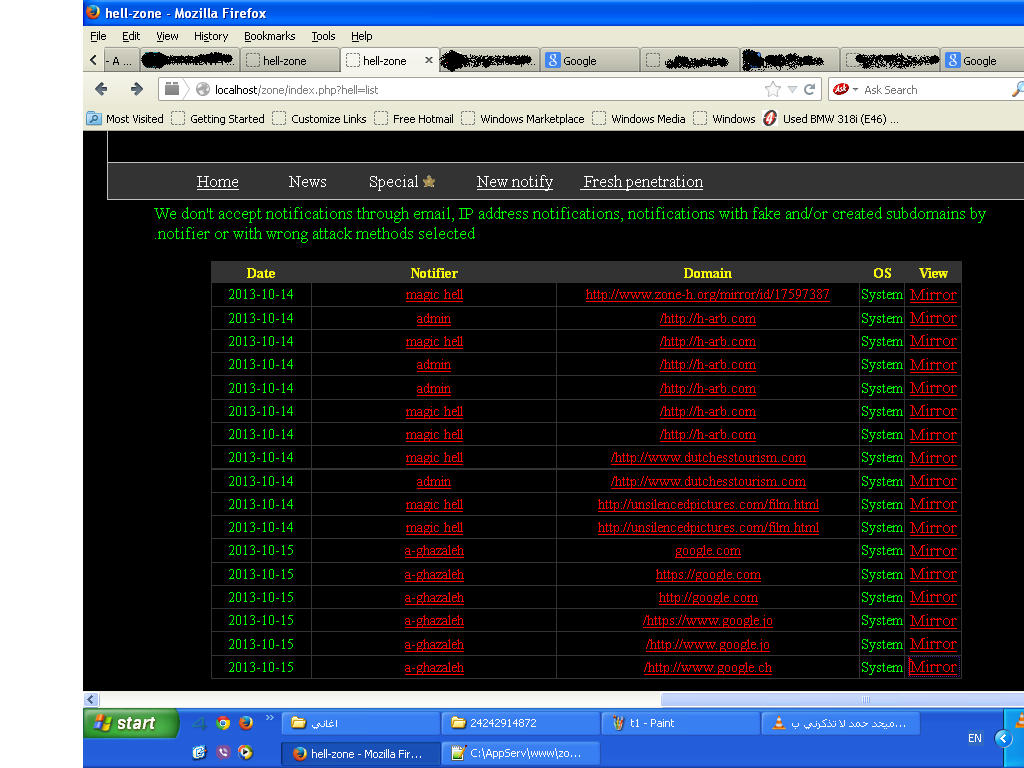Bookmark this page via the star icon
The image size is (1024, 768).
click(772, 89)
